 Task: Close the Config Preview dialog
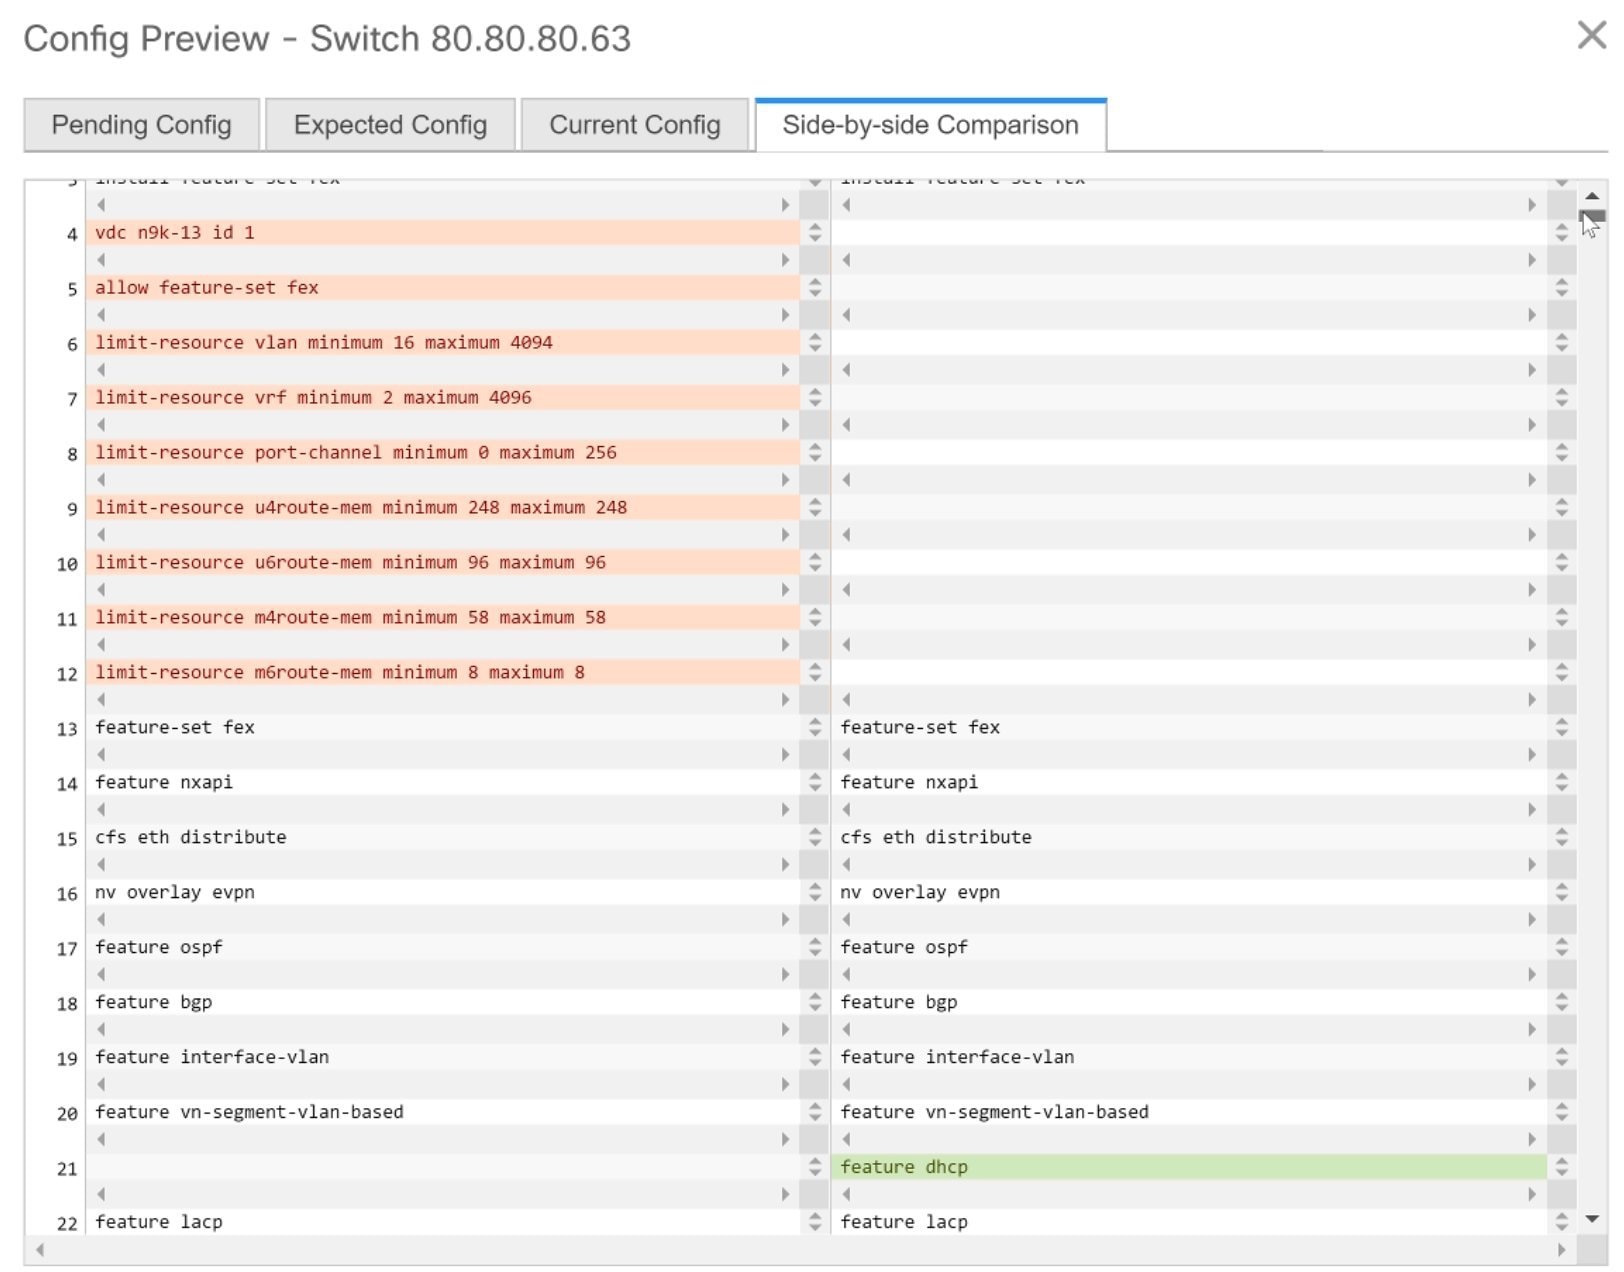point(1591,33)
